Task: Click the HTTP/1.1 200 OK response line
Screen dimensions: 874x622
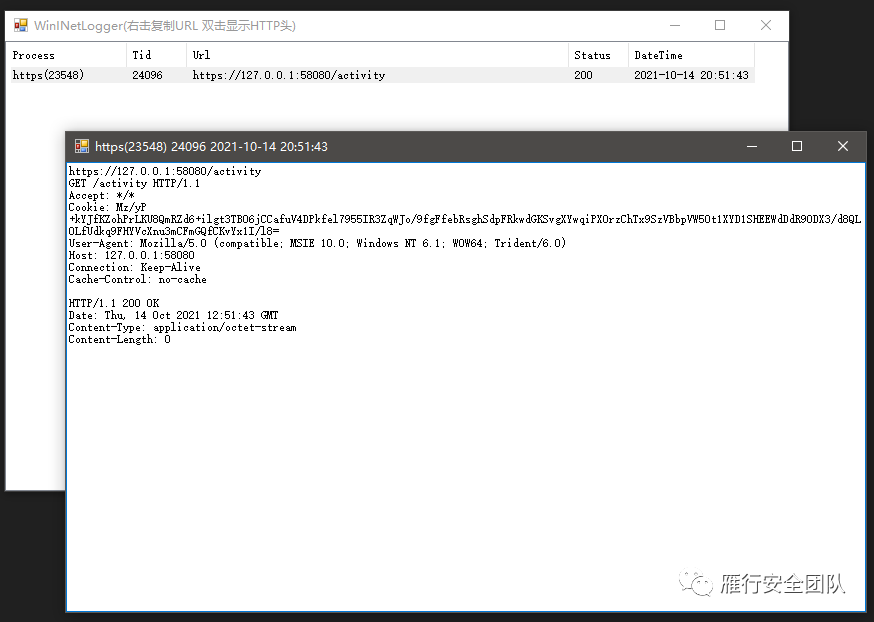Action: pyautogui.click(x=114, y=303)
